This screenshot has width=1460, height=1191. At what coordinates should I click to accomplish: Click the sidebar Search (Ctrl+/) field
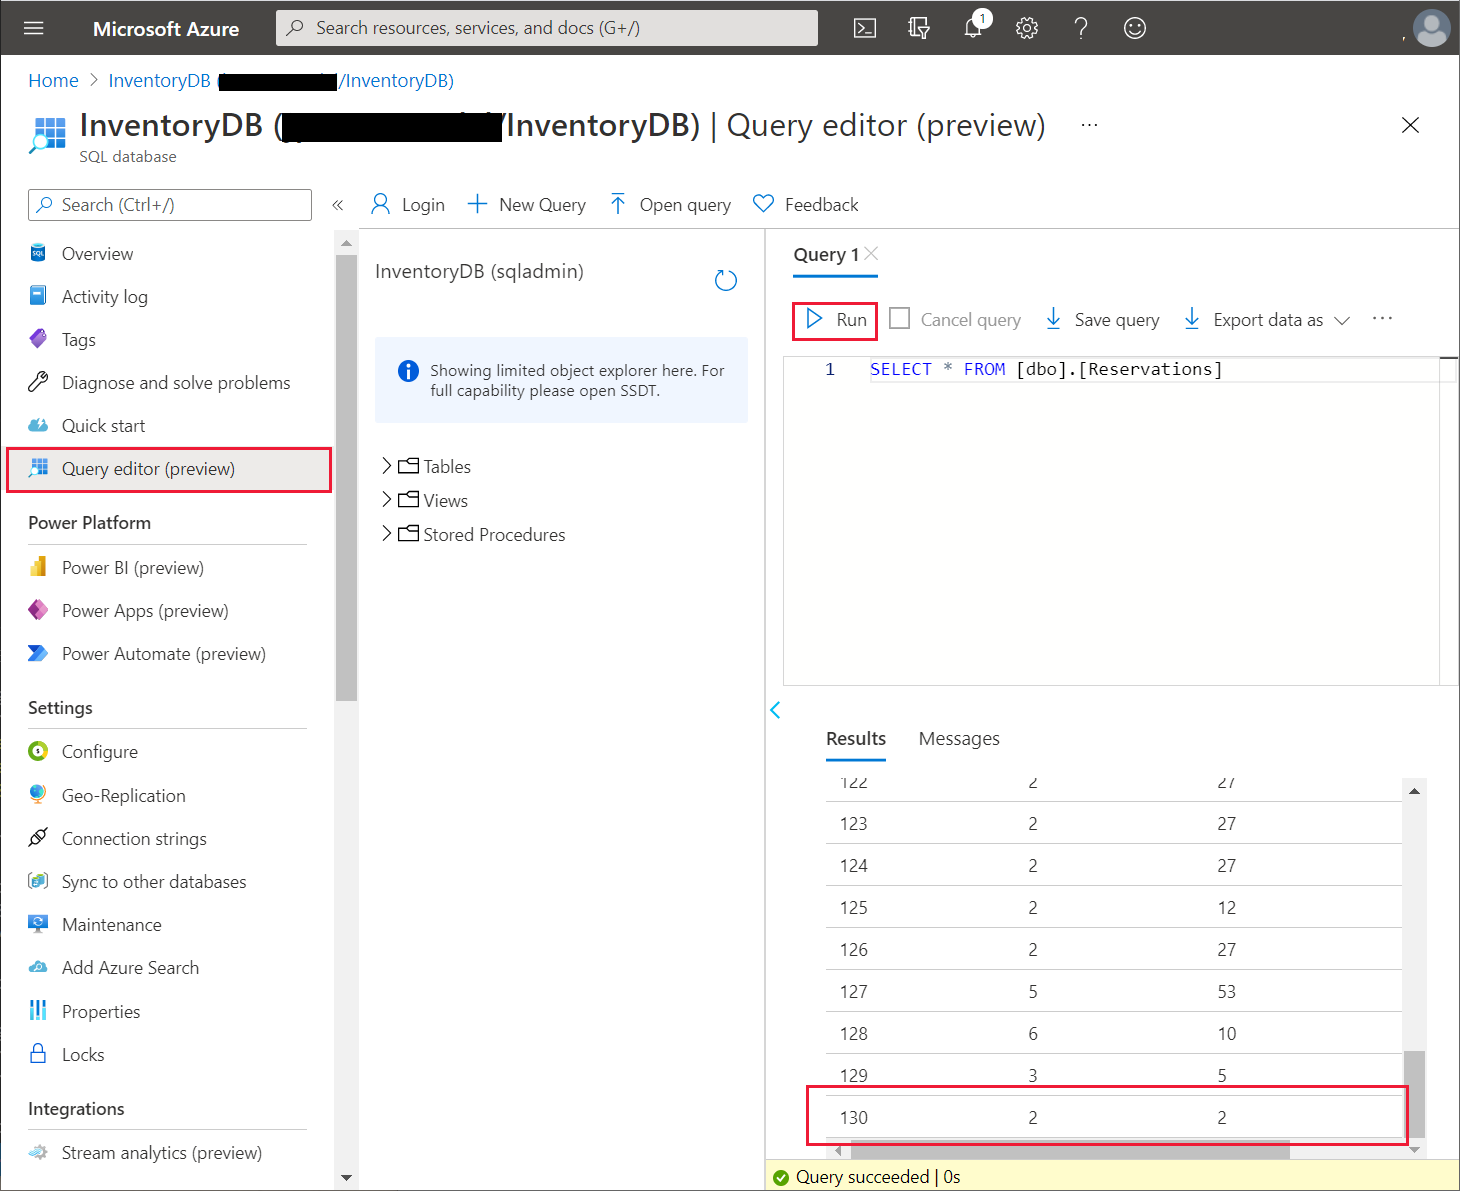click(x=170, y=205)
